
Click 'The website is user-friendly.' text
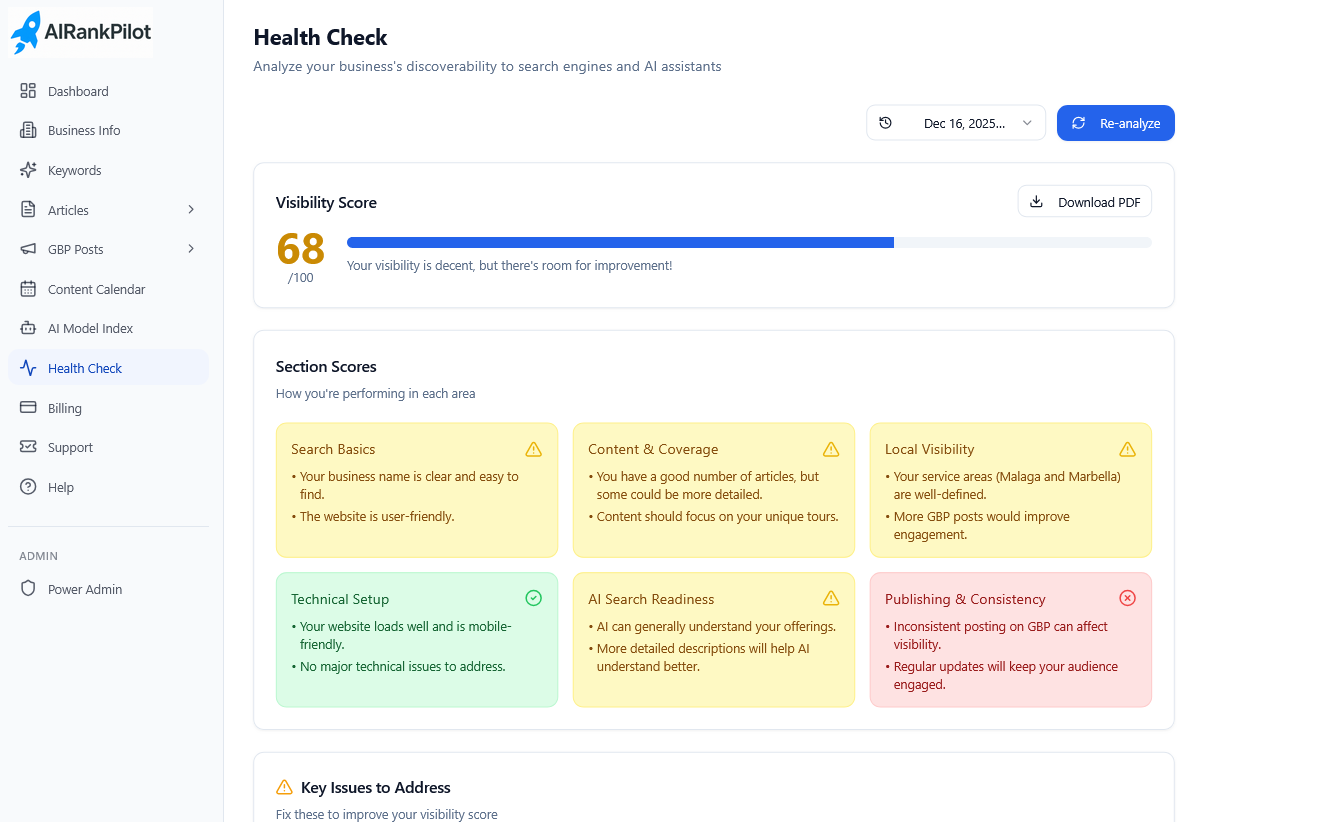pyautogui.click(x=377, y=516)
